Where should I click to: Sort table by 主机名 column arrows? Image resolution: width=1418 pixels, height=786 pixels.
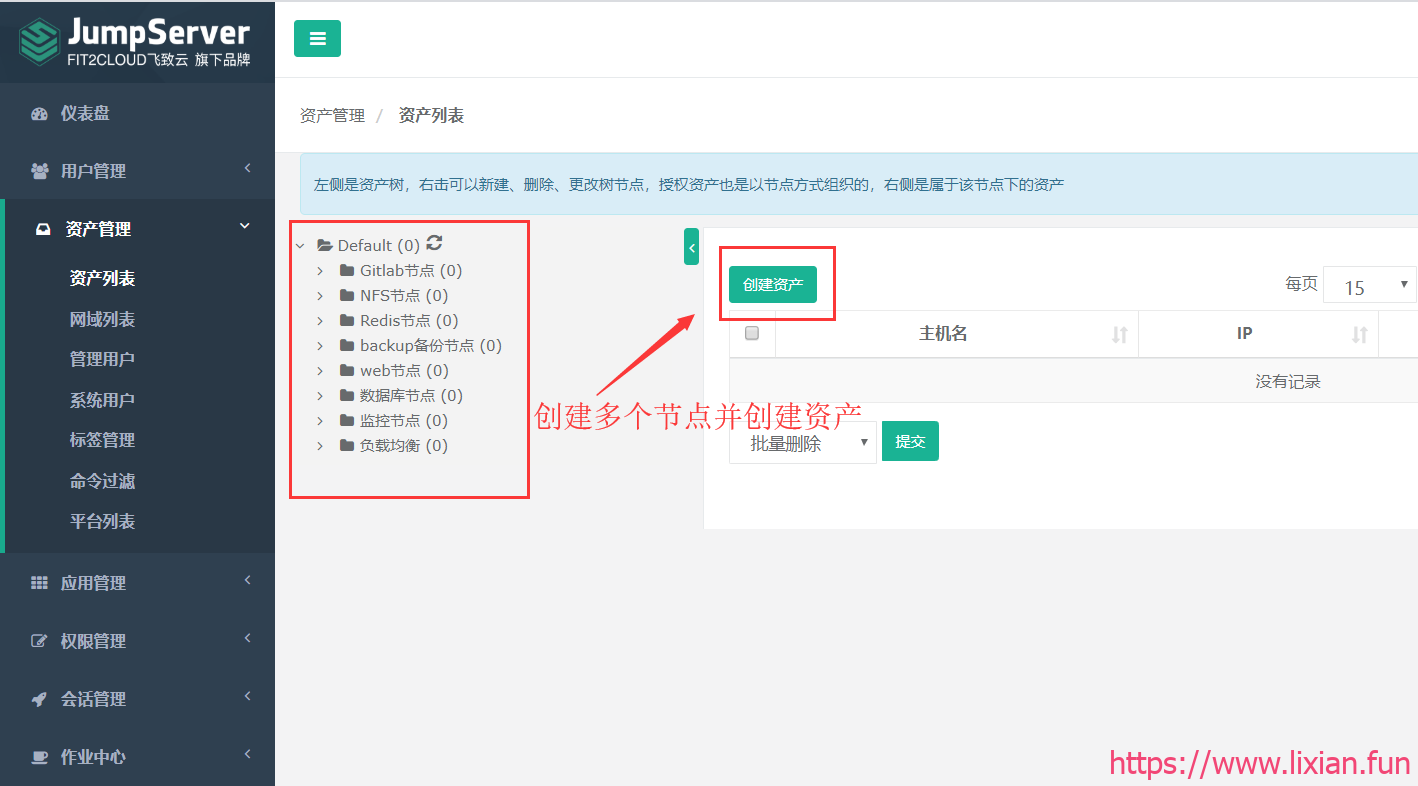pyautogui.click(x=1120, y=335)
